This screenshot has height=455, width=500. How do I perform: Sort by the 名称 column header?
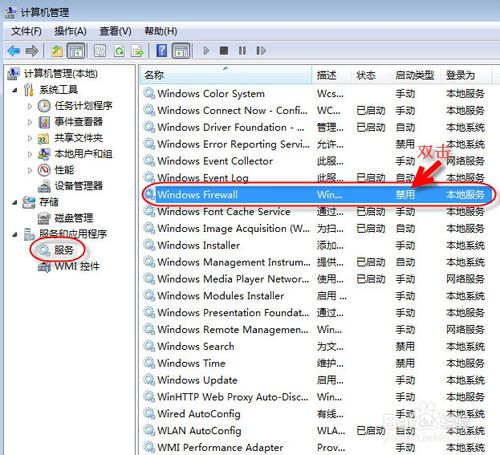click(x=226, y=75)
